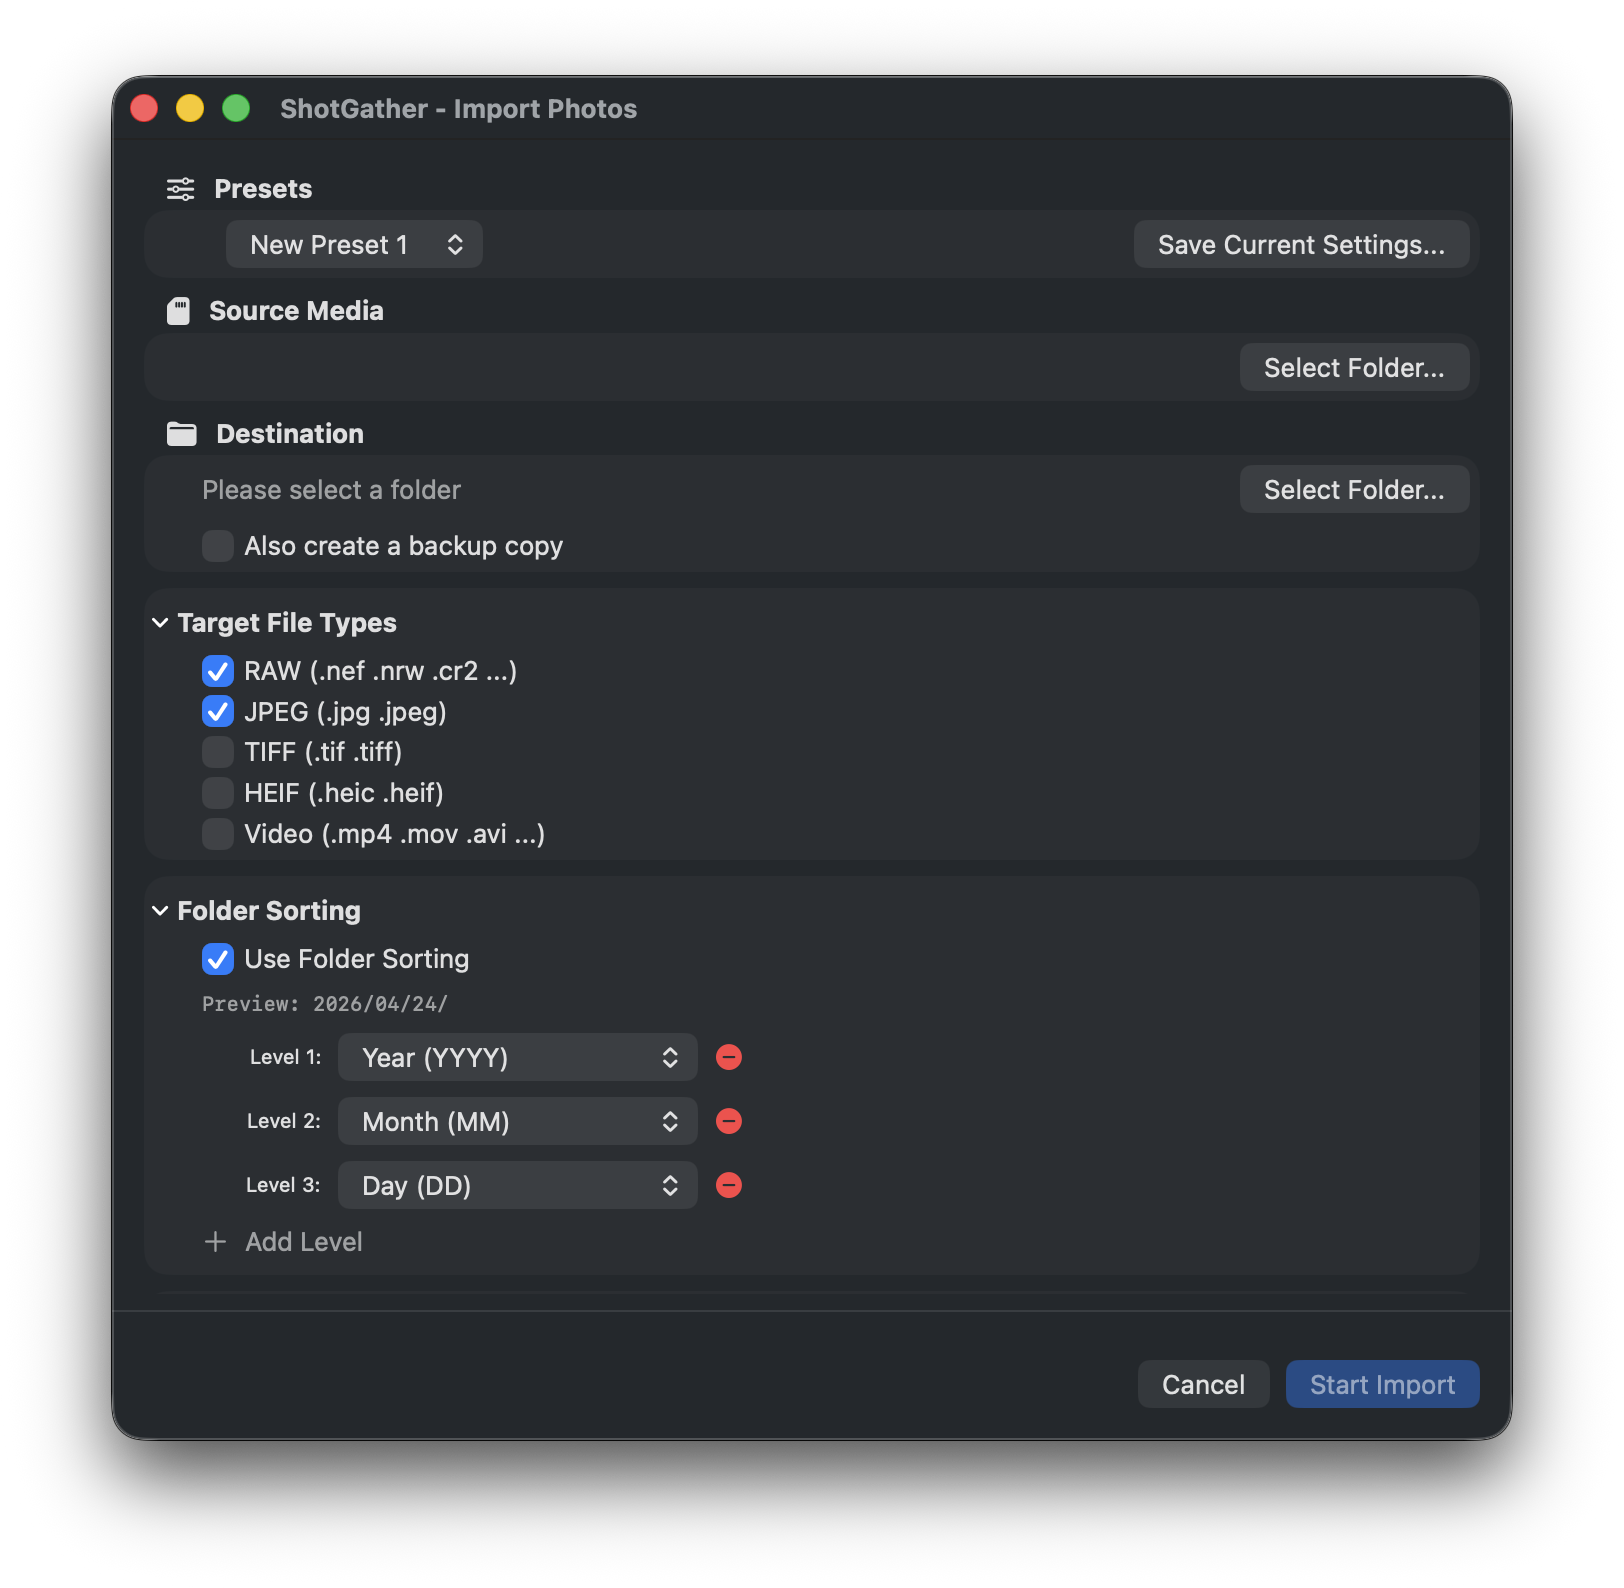Open the New Preset 1 dropdown
1624x1588 pixels.
[x=354, y=244]
